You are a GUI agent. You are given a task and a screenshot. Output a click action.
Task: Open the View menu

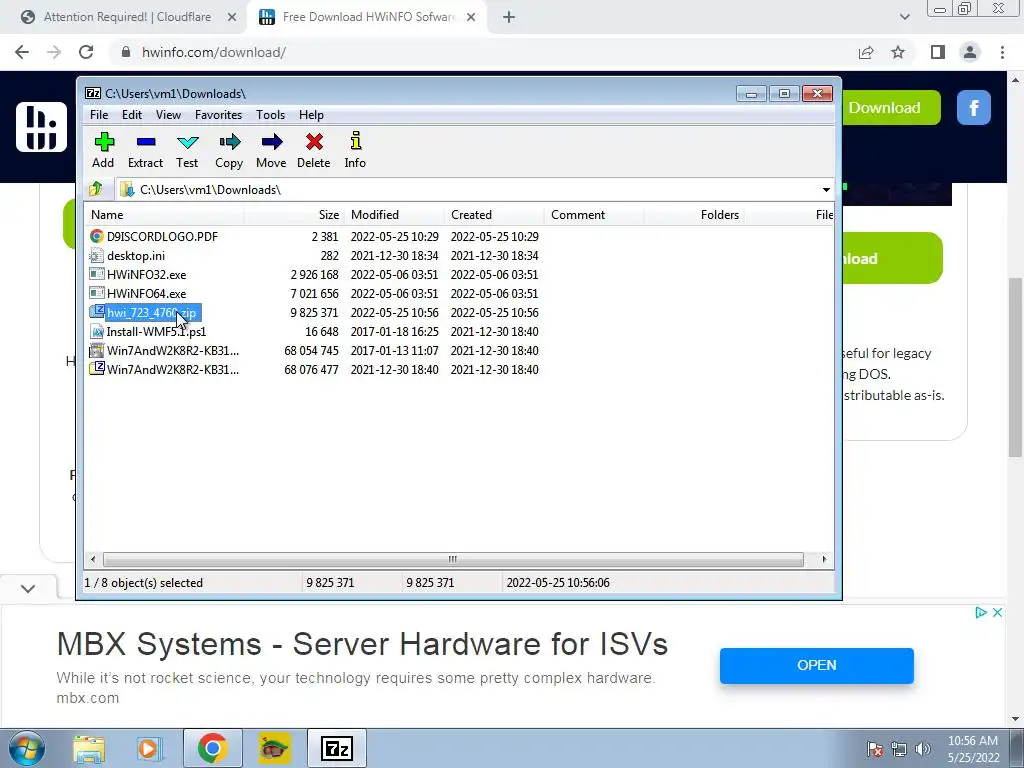click(168, 115)
